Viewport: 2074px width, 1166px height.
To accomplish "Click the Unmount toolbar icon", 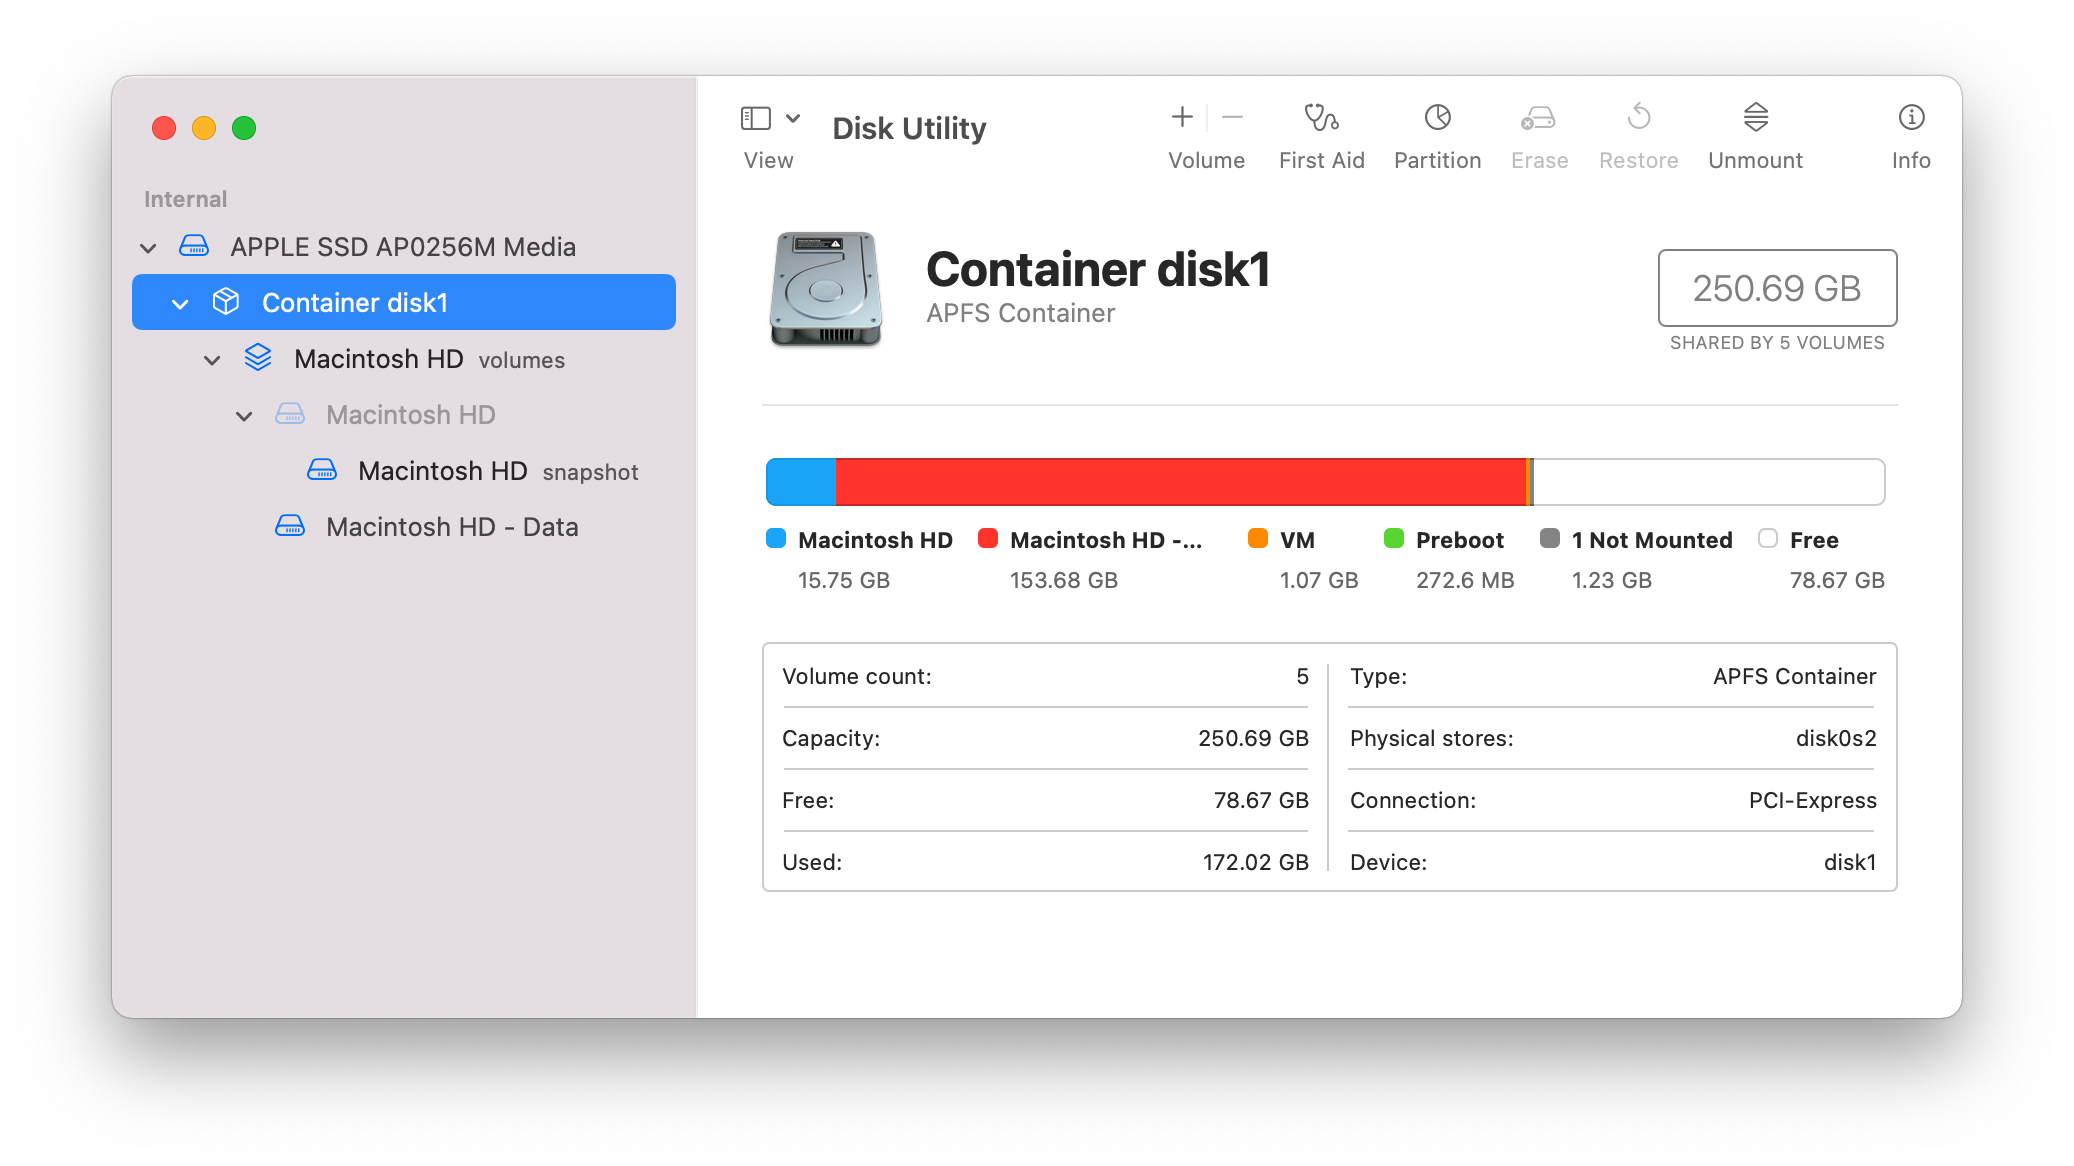I will point(1755,118).
